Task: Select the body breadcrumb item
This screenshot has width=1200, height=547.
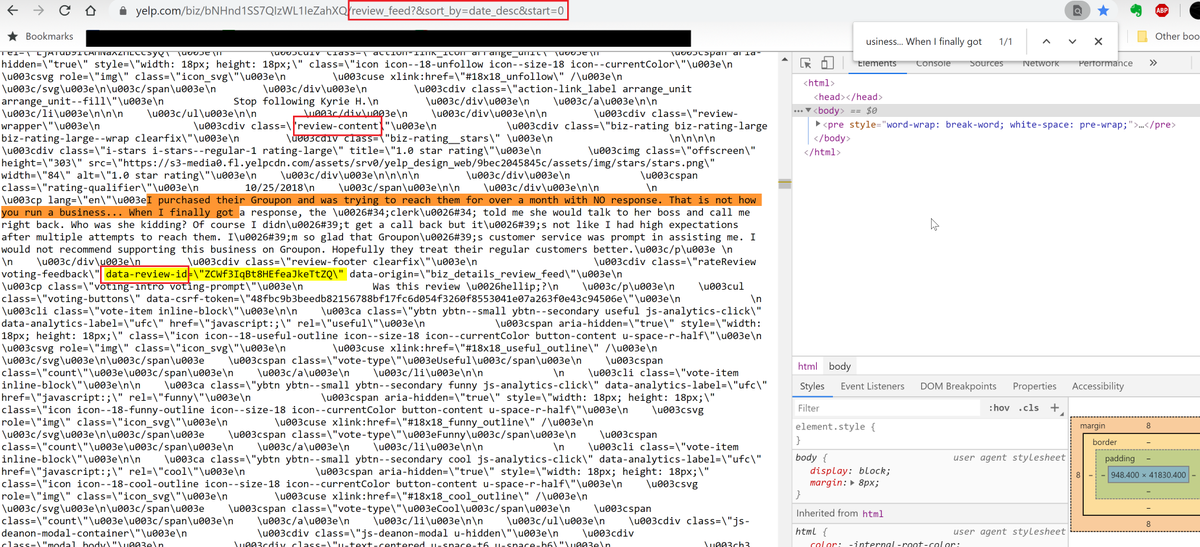Action: click(x=840, y=367)
